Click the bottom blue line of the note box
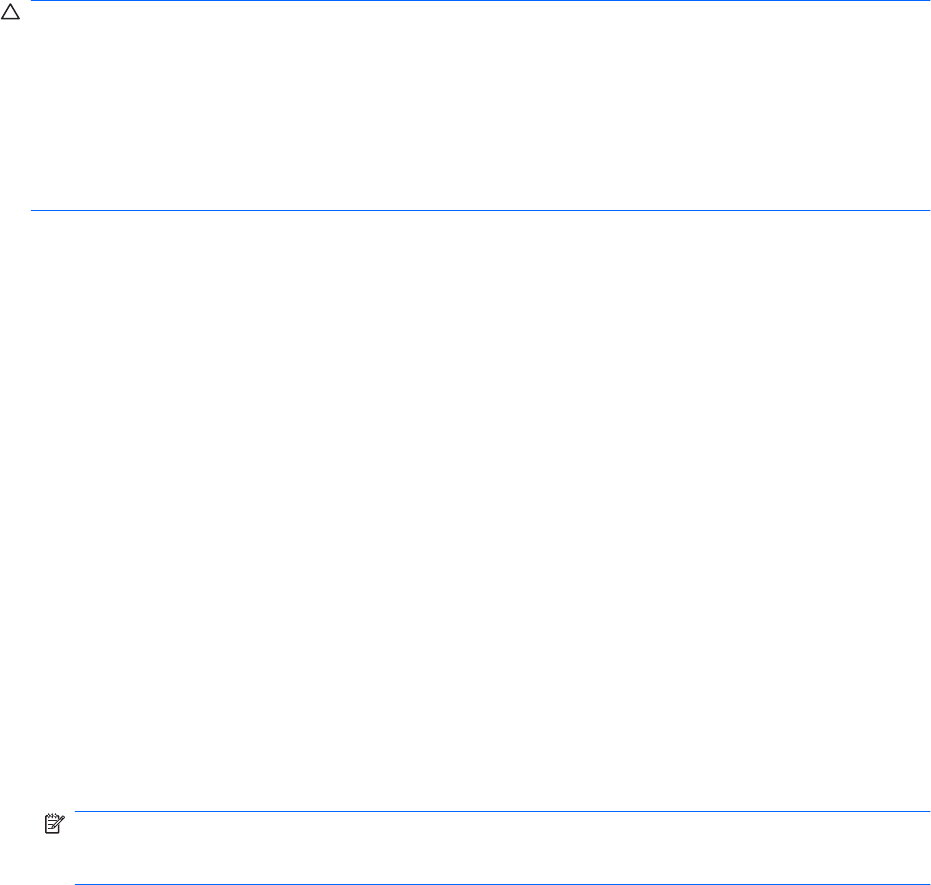 point(502,884)
